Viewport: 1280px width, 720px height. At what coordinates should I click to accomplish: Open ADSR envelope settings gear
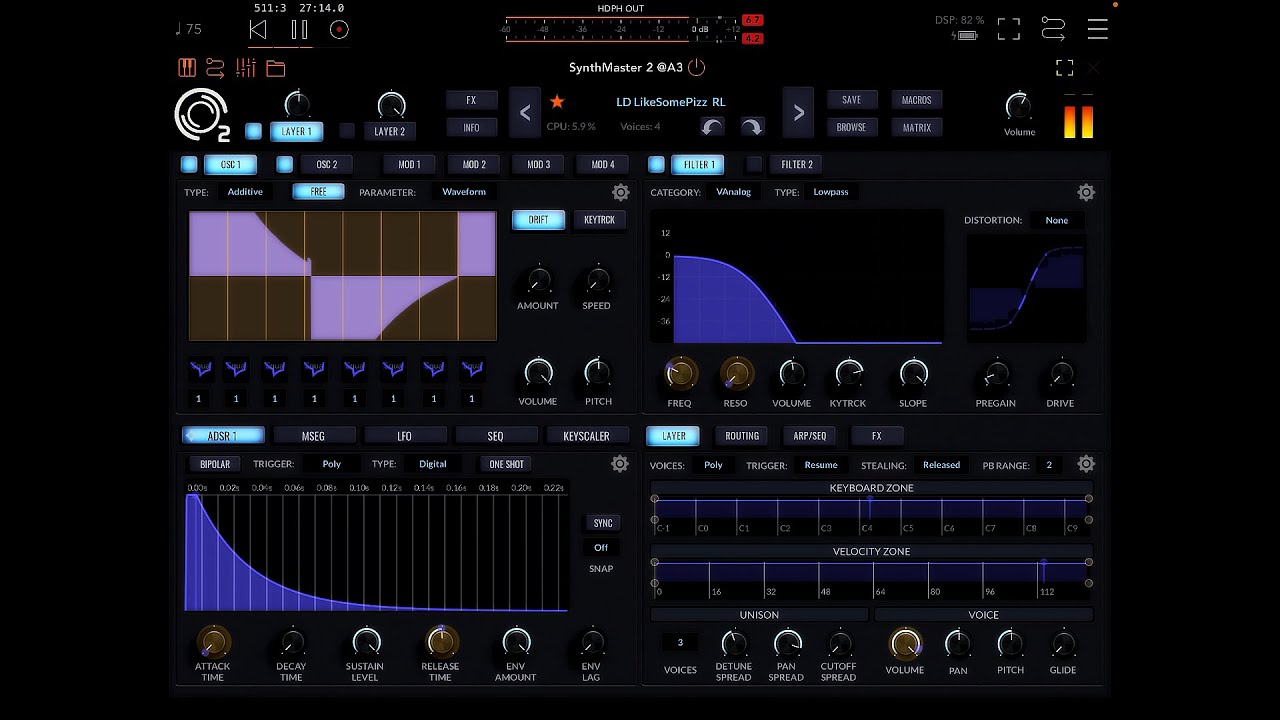point(620,464)
